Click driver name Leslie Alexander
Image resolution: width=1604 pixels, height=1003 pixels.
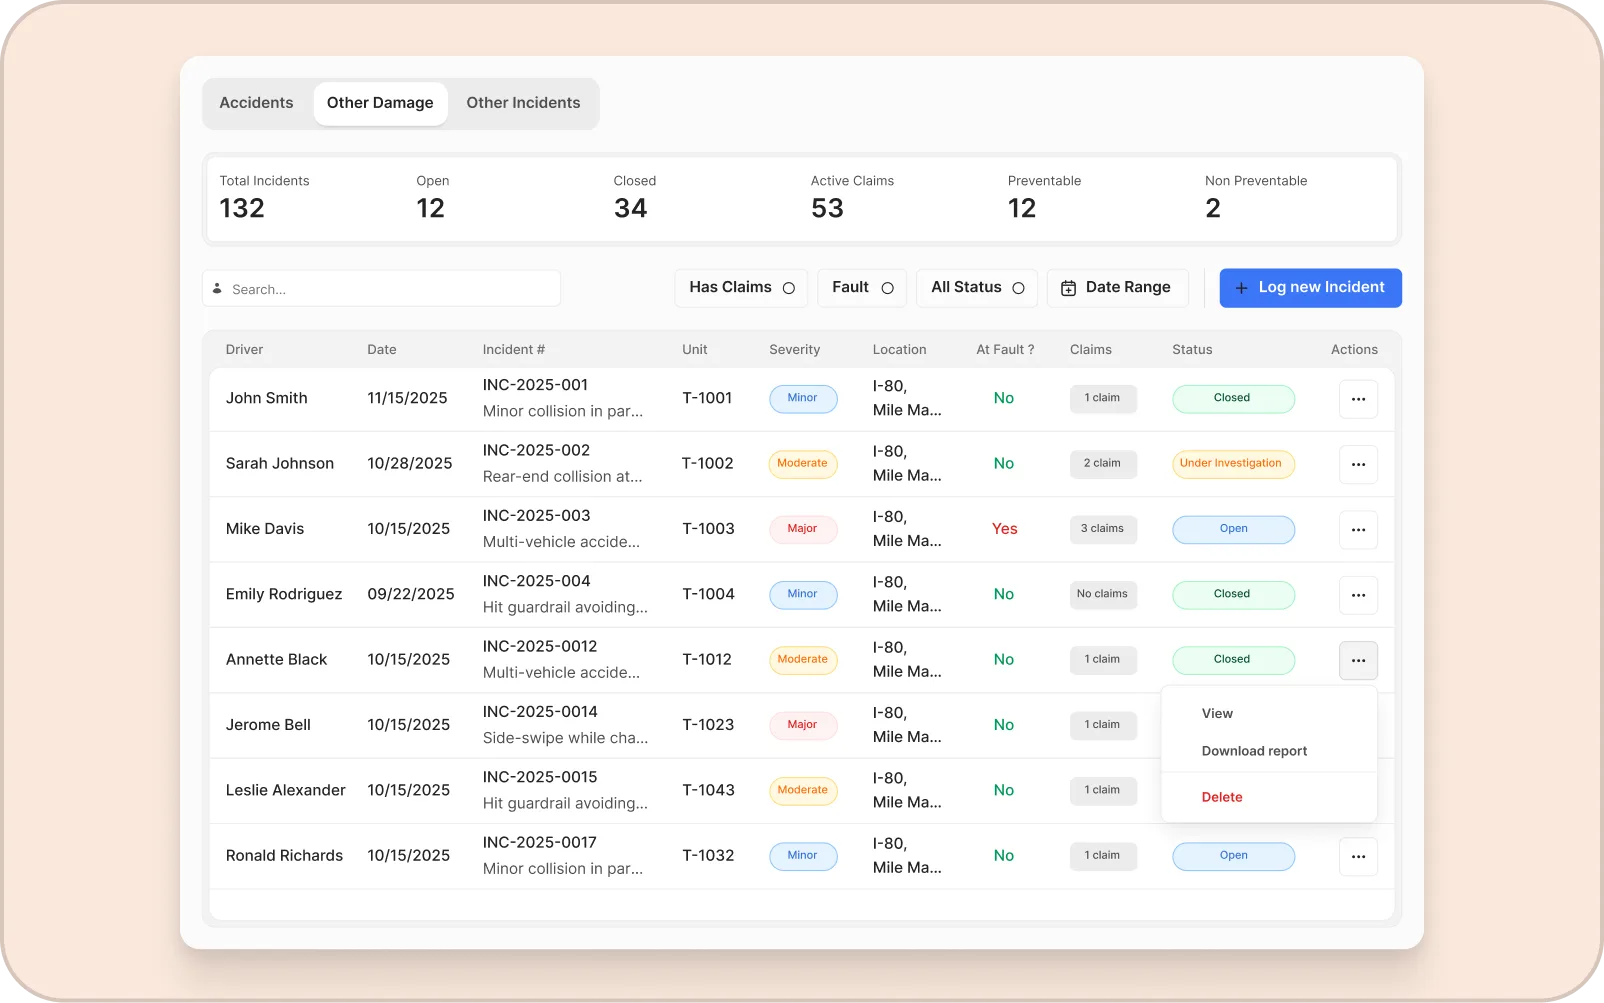pos(286,790)
